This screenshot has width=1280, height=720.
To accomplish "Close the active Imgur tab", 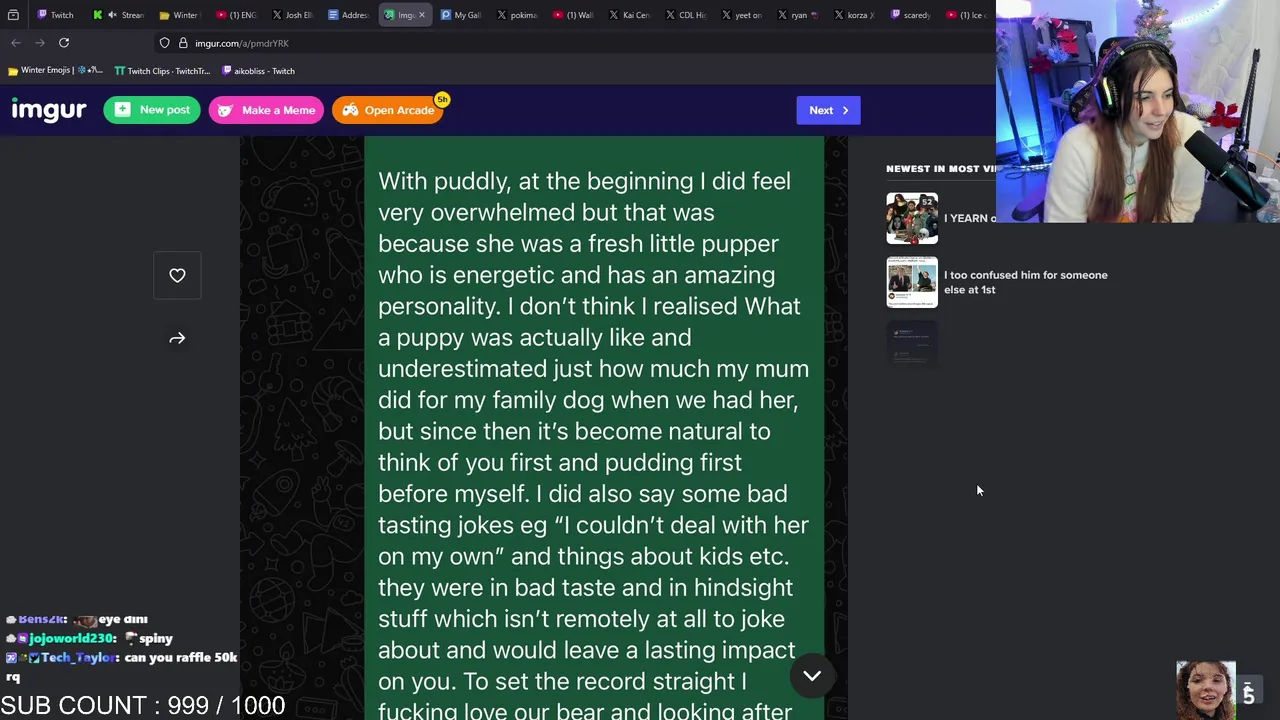I will tap(422, 15).
